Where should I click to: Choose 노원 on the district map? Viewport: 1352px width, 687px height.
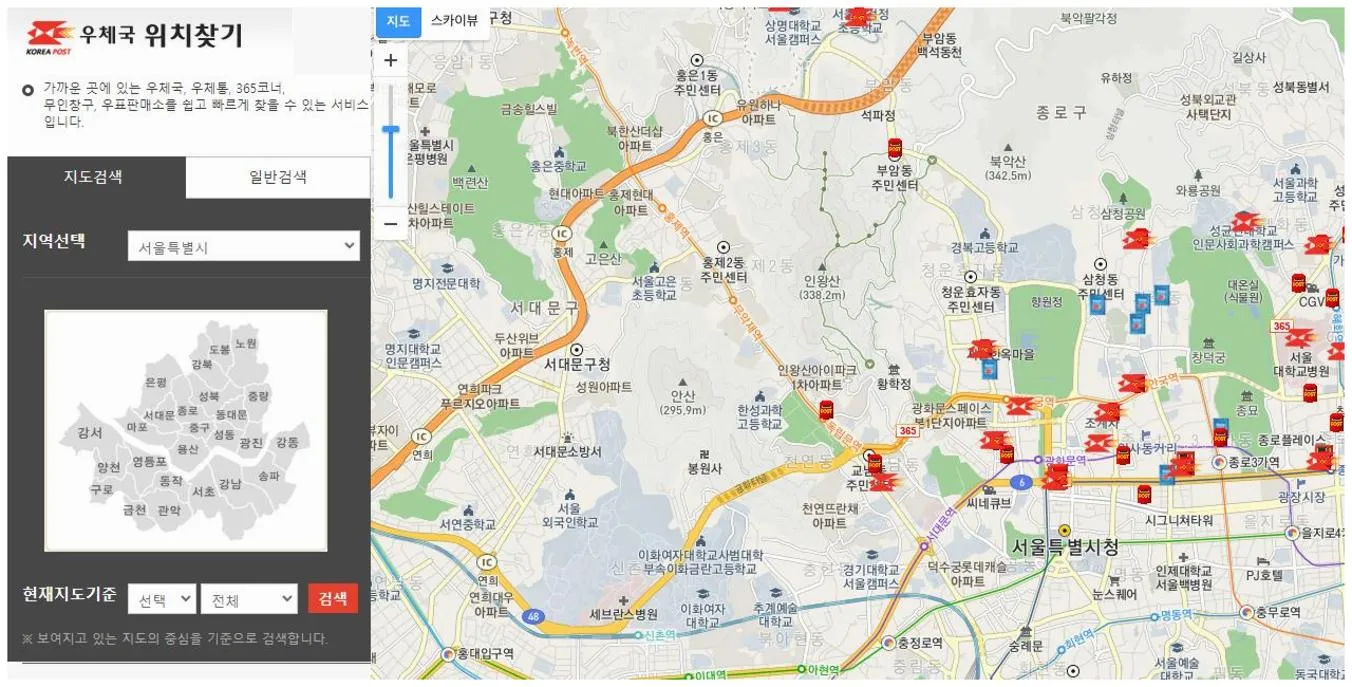pyautogui.click(x=246, y=343)
